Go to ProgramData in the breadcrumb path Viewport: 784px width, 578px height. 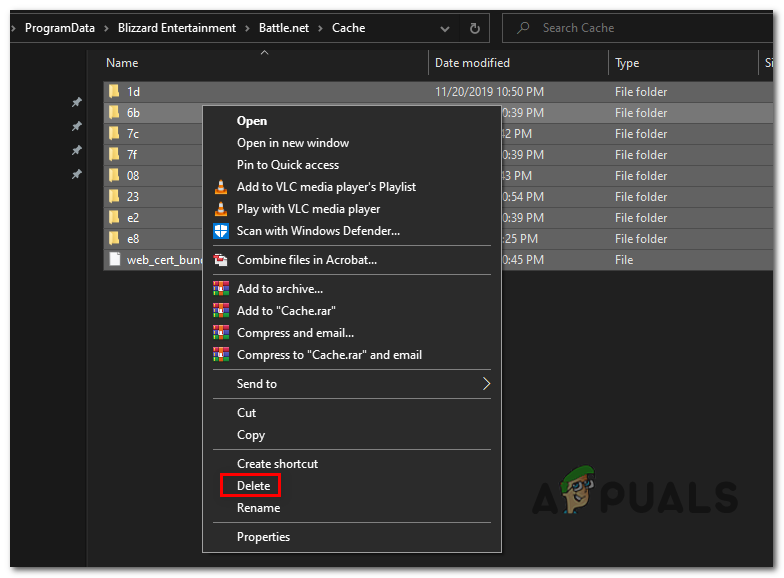pos(60,28)
